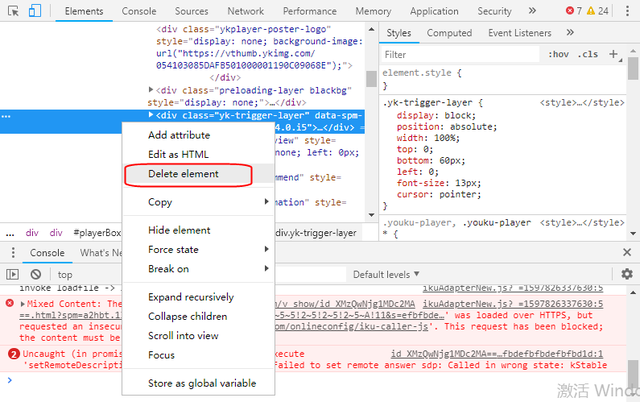Clear the console with the block icon
The height and width of the screenshot is (402, 640).
[x=36, y=274]
